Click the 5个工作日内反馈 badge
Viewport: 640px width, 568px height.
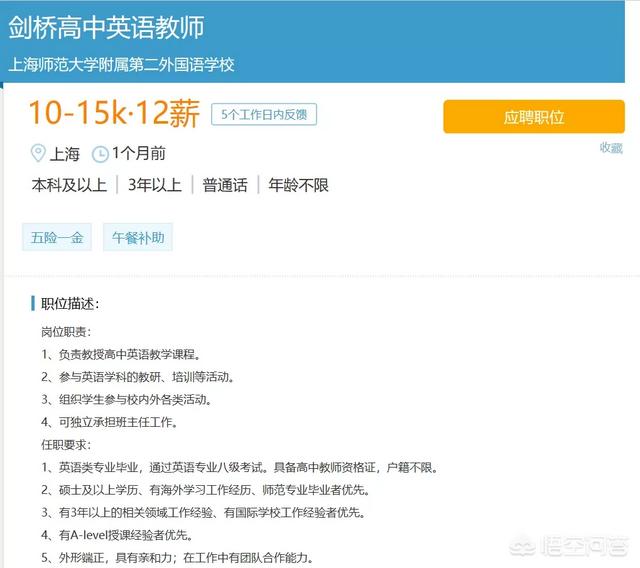tap(264, 115)
